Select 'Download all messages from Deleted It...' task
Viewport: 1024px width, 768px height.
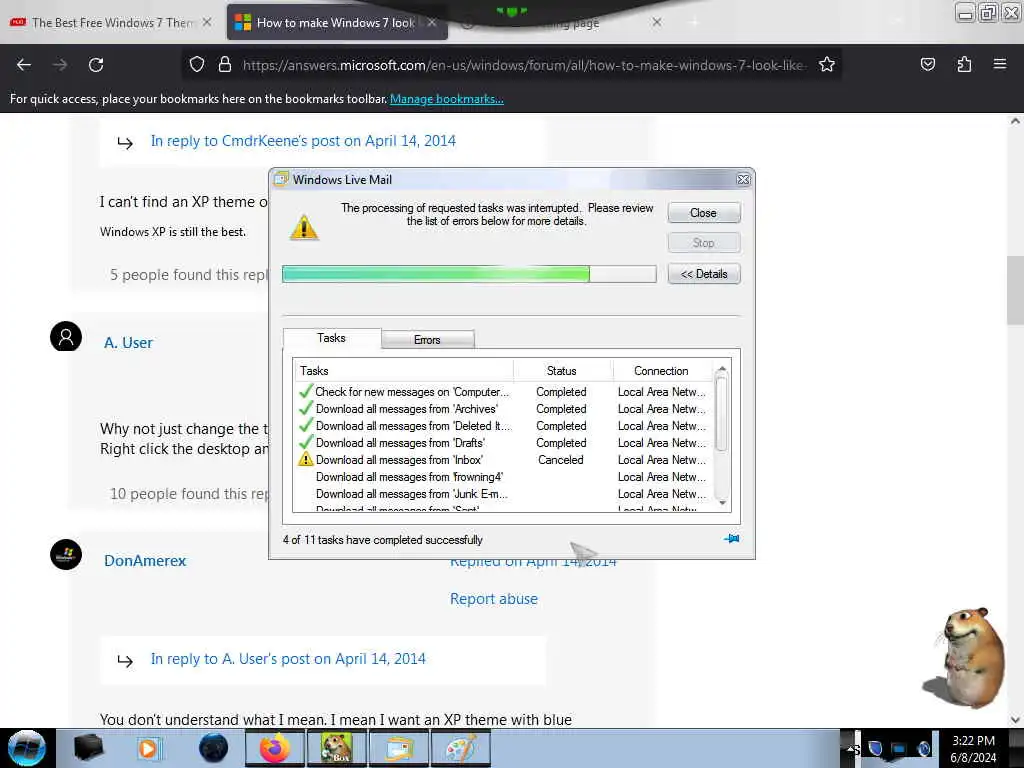tap(502, 426)
